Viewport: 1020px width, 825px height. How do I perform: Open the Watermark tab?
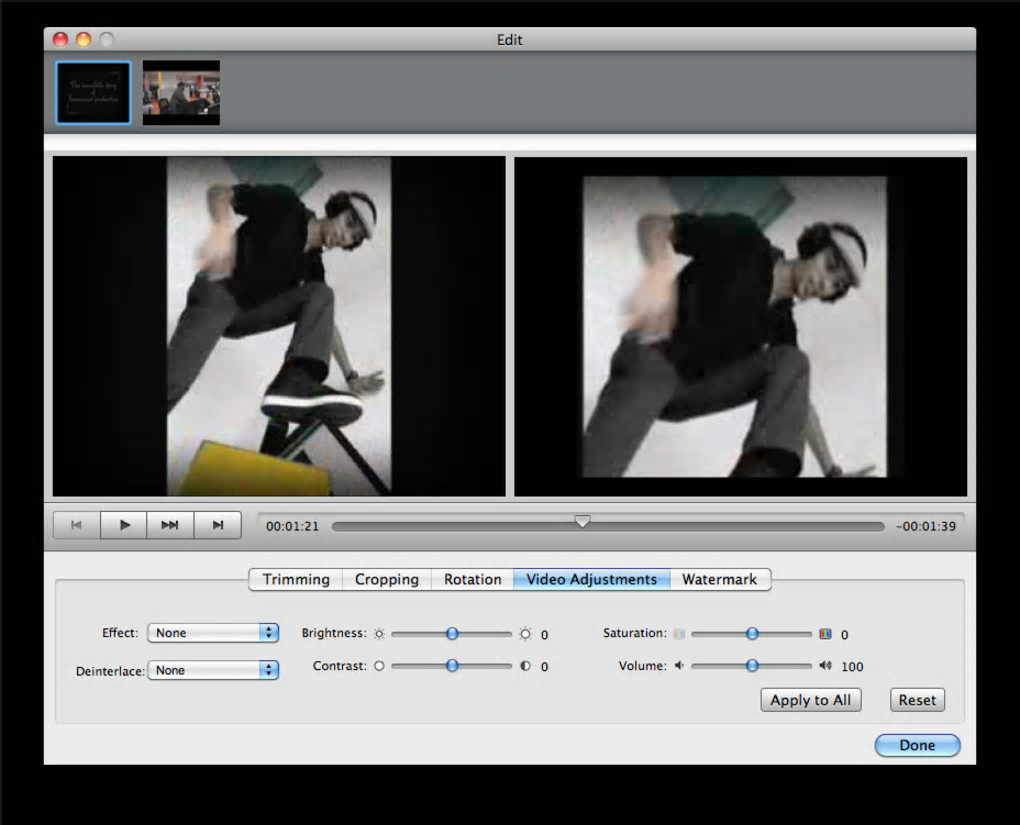pyautogui.click(x=719, y=580)
